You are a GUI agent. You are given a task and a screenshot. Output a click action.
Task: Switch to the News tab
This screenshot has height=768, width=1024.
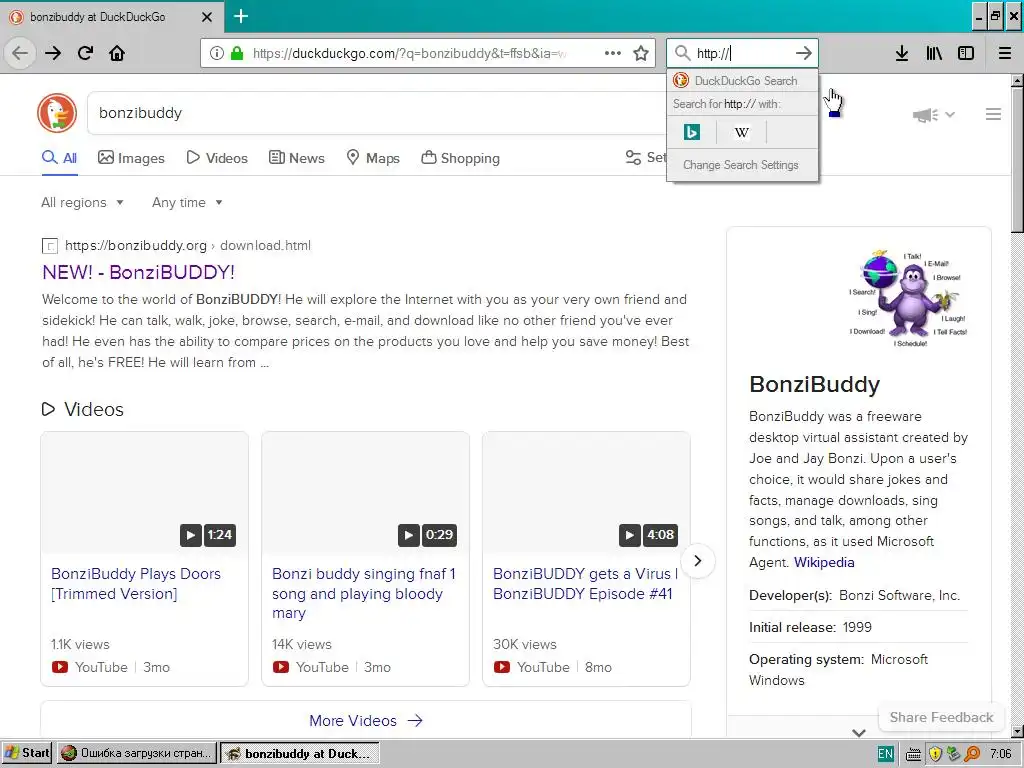(x=296, y=158)
